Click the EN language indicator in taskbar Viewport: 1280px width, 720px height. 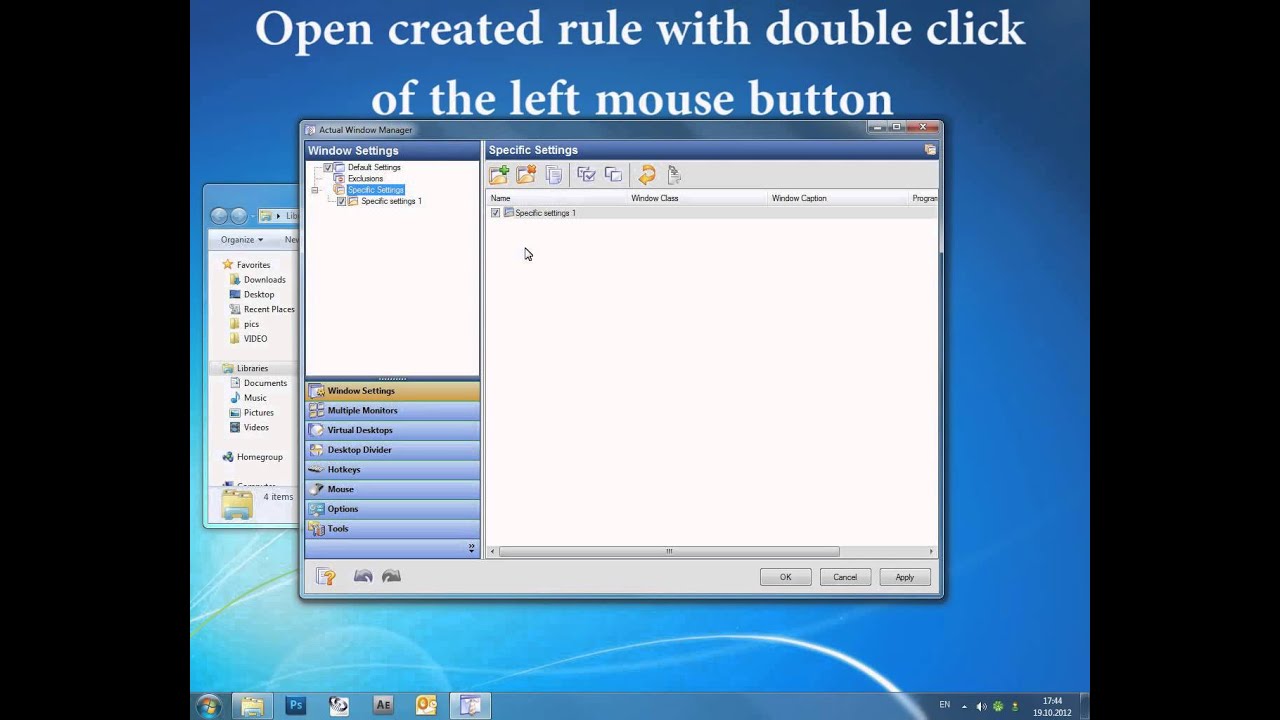point(944,705)
